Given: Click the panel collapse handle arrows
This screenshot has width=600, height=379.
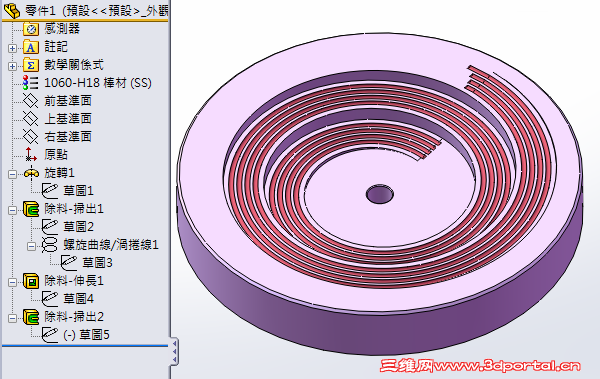Looking at the screenshot, I should click(x=174, y=351).
